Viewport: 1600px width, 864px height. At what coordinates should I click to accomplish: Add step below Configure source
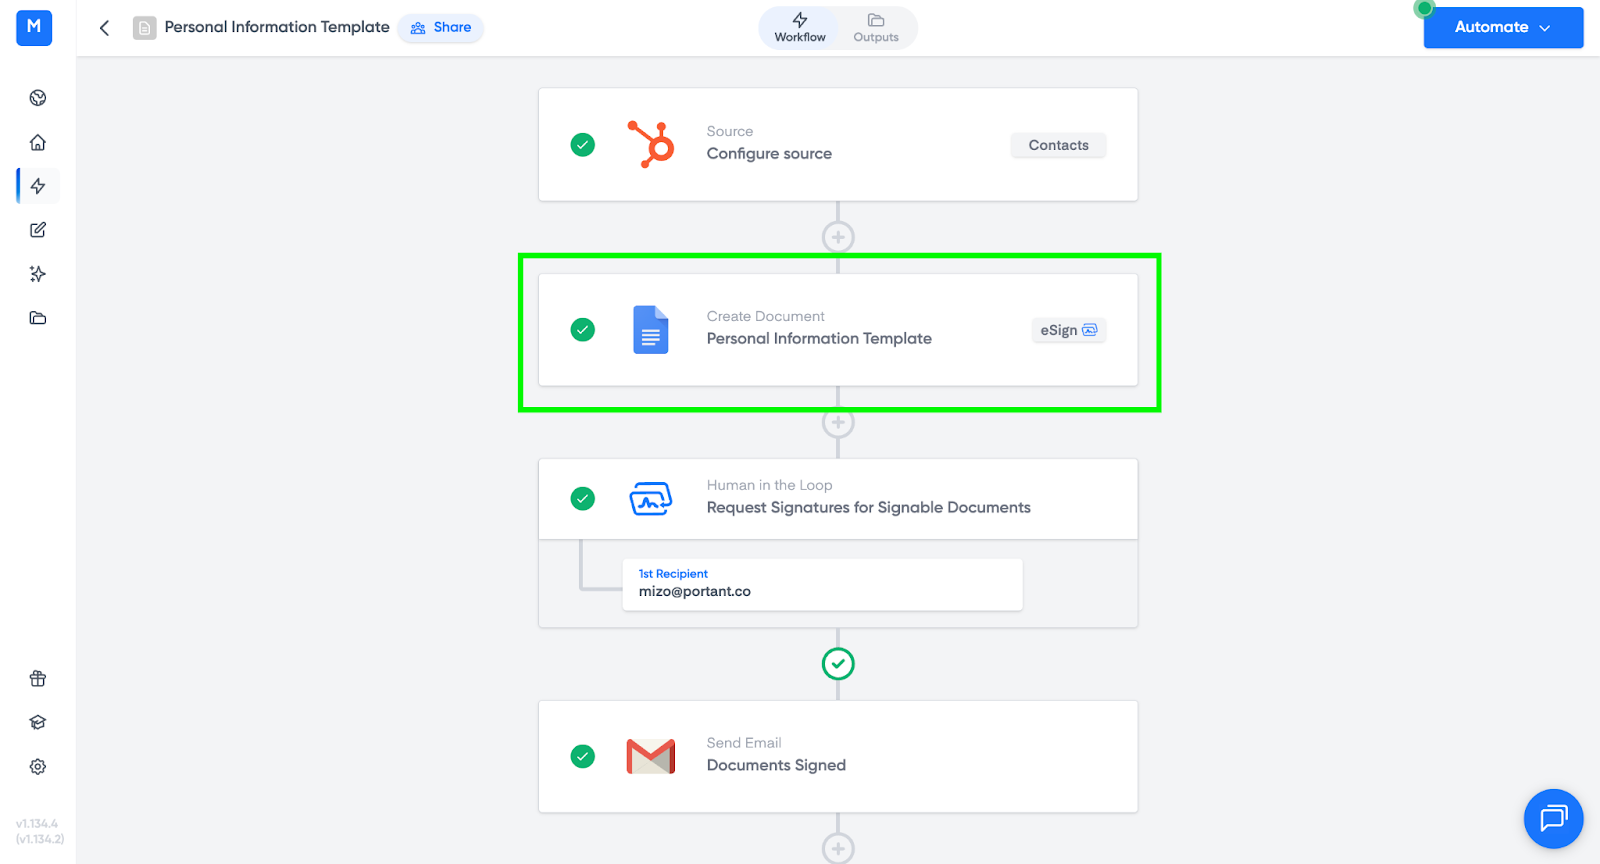[x=838, y=237]
